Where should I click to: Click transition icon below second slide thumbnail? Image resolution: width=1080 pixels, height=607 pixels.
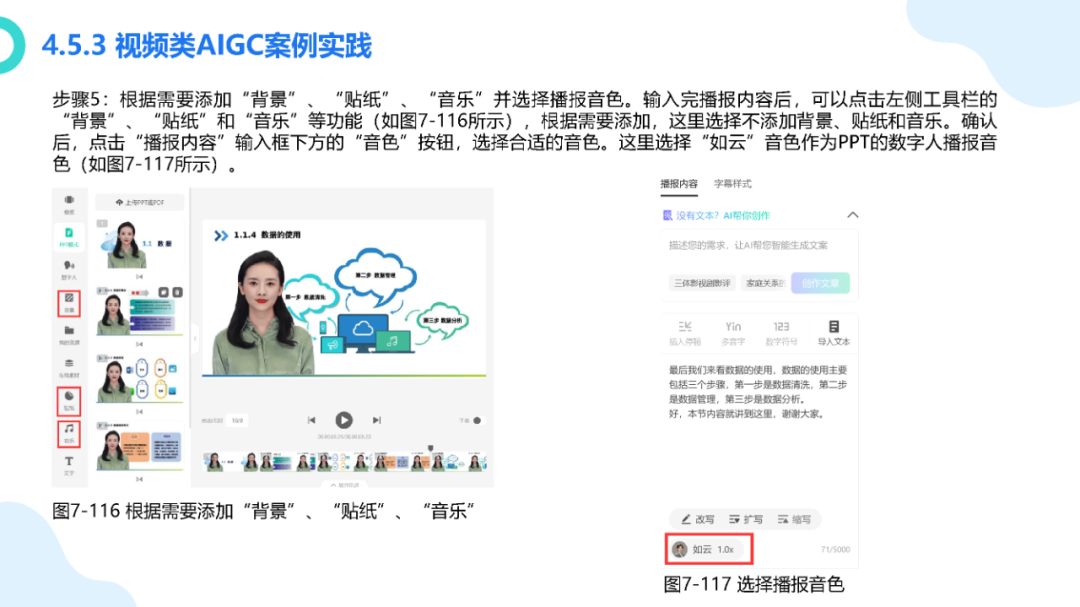[140, 344]
